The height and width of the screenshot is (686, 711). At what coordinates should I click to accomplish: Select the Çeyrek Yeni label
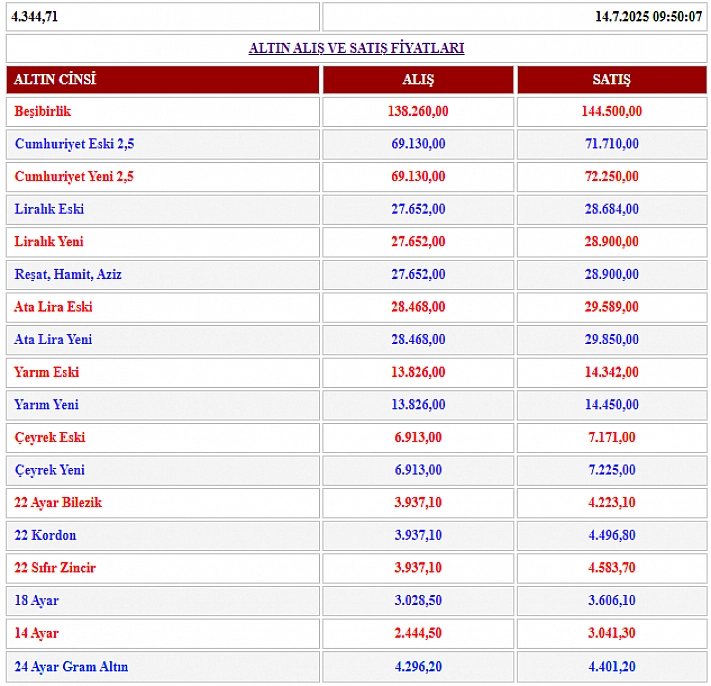[50, 471]
